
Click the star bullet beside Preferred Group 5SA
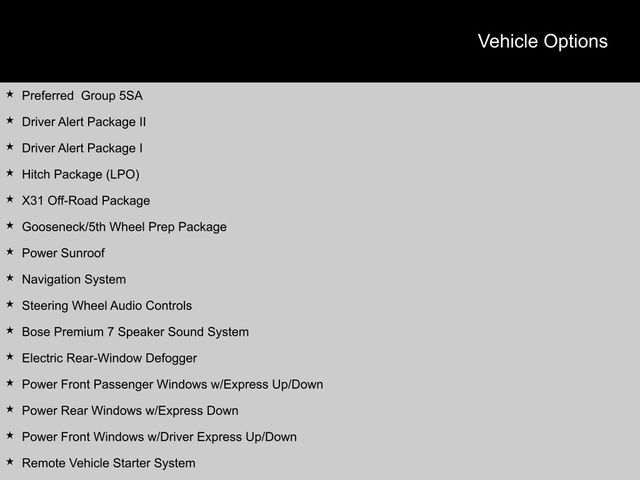(x=10, y=95)
